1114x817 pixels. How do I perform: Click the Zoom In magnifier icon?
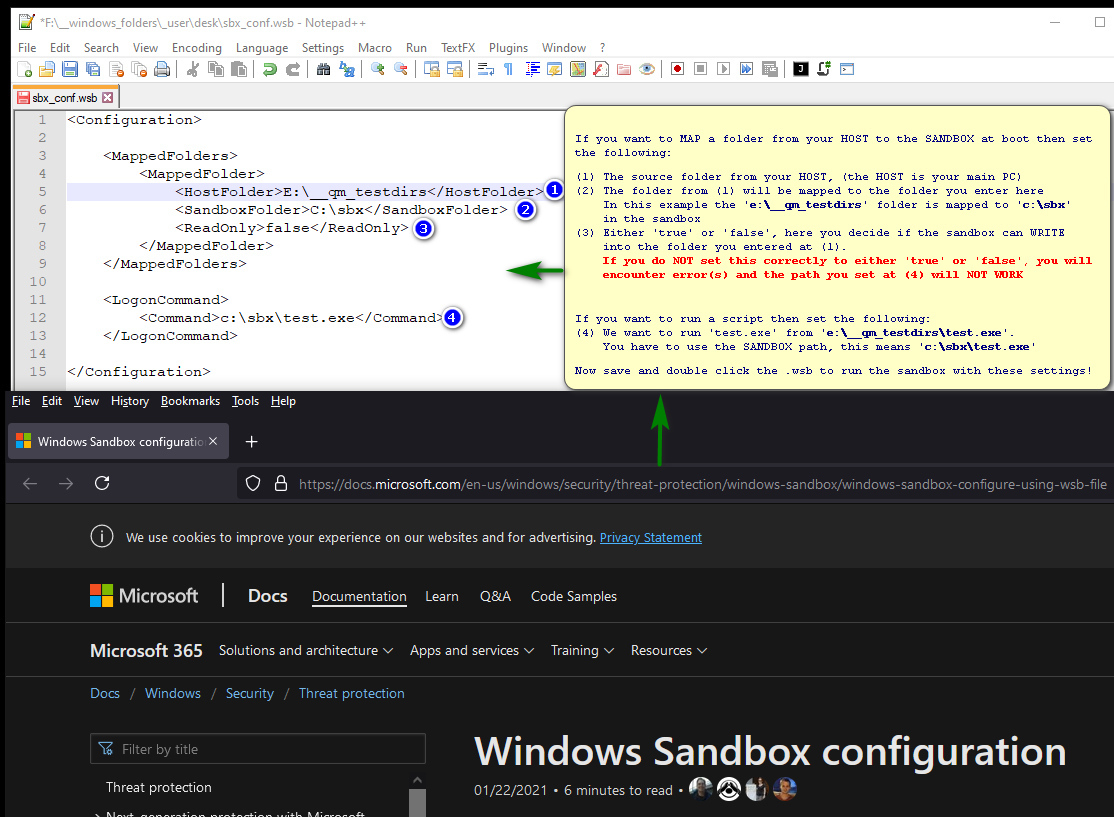377,69
